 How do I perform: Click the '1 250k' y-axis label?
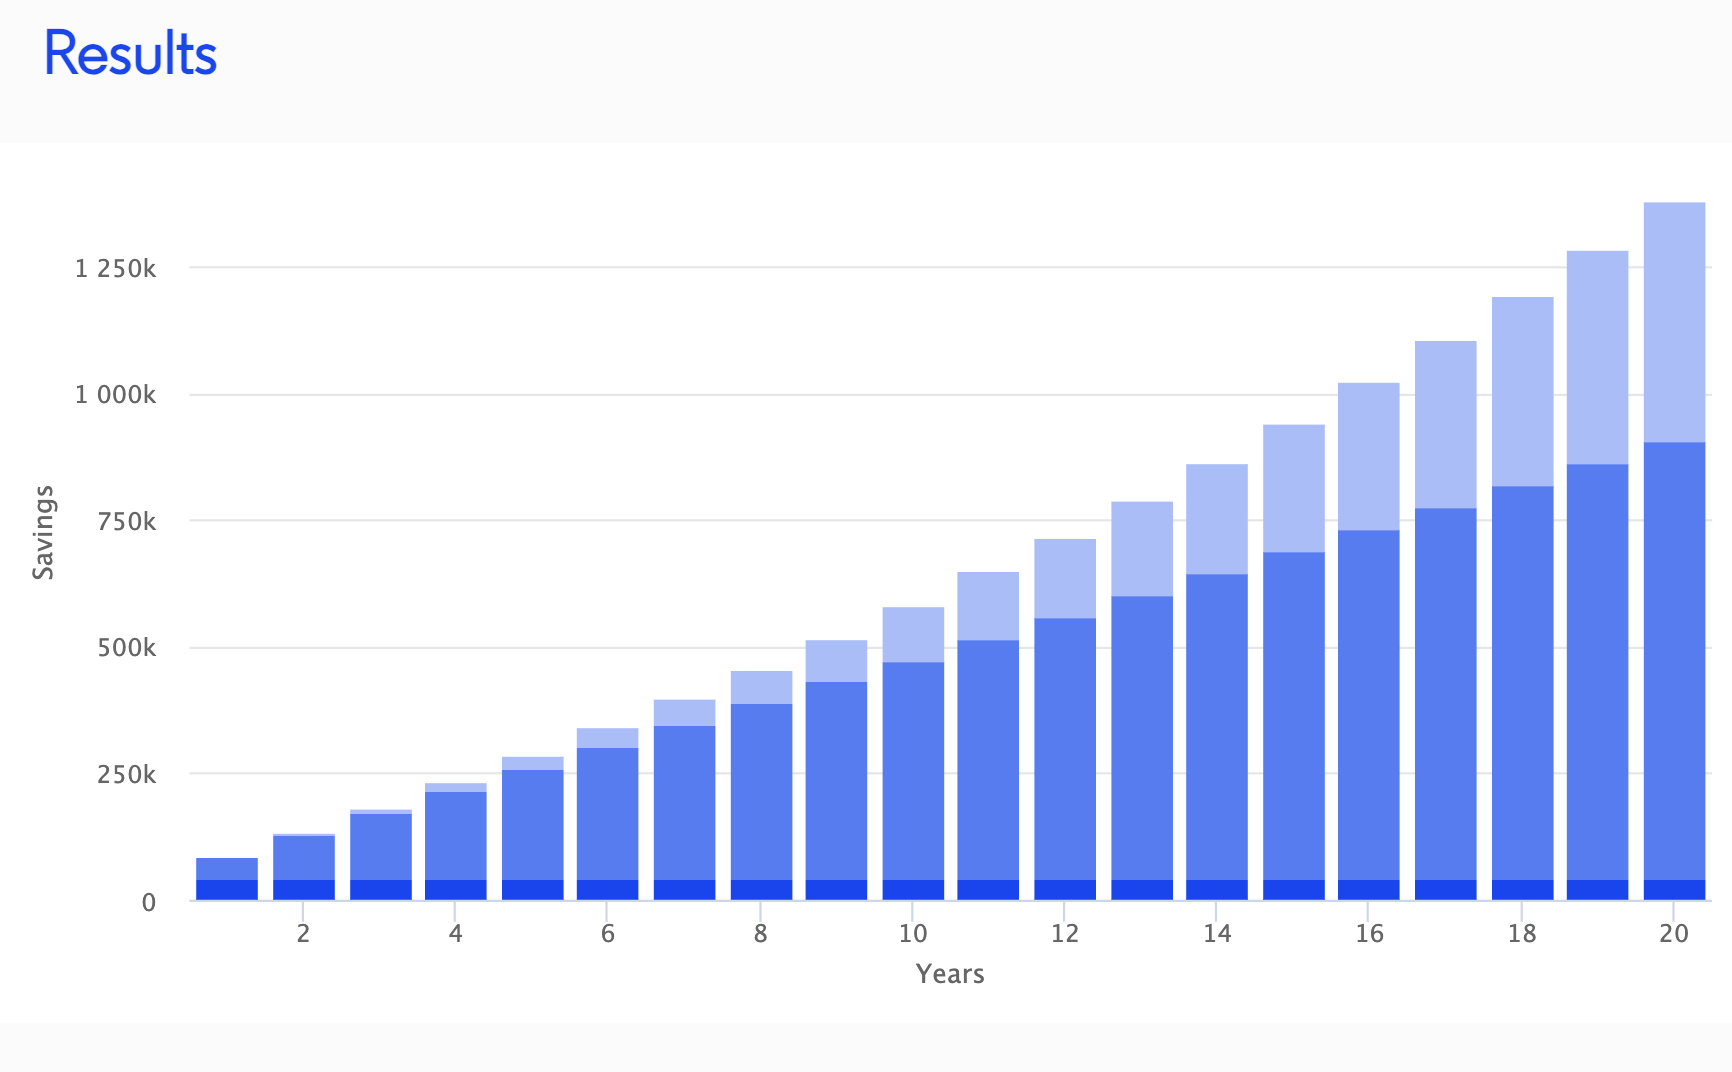115,268
